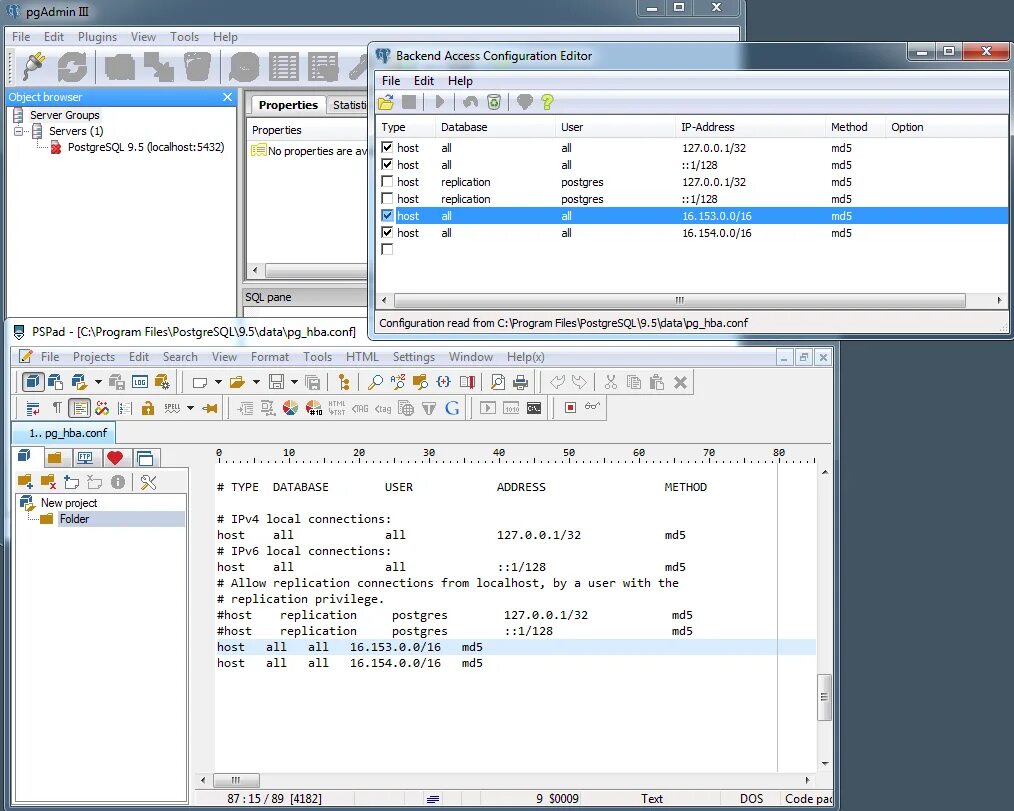The image size is (1014, 811).
Task: Click the reload server play icon
Action: click(440, 102)
